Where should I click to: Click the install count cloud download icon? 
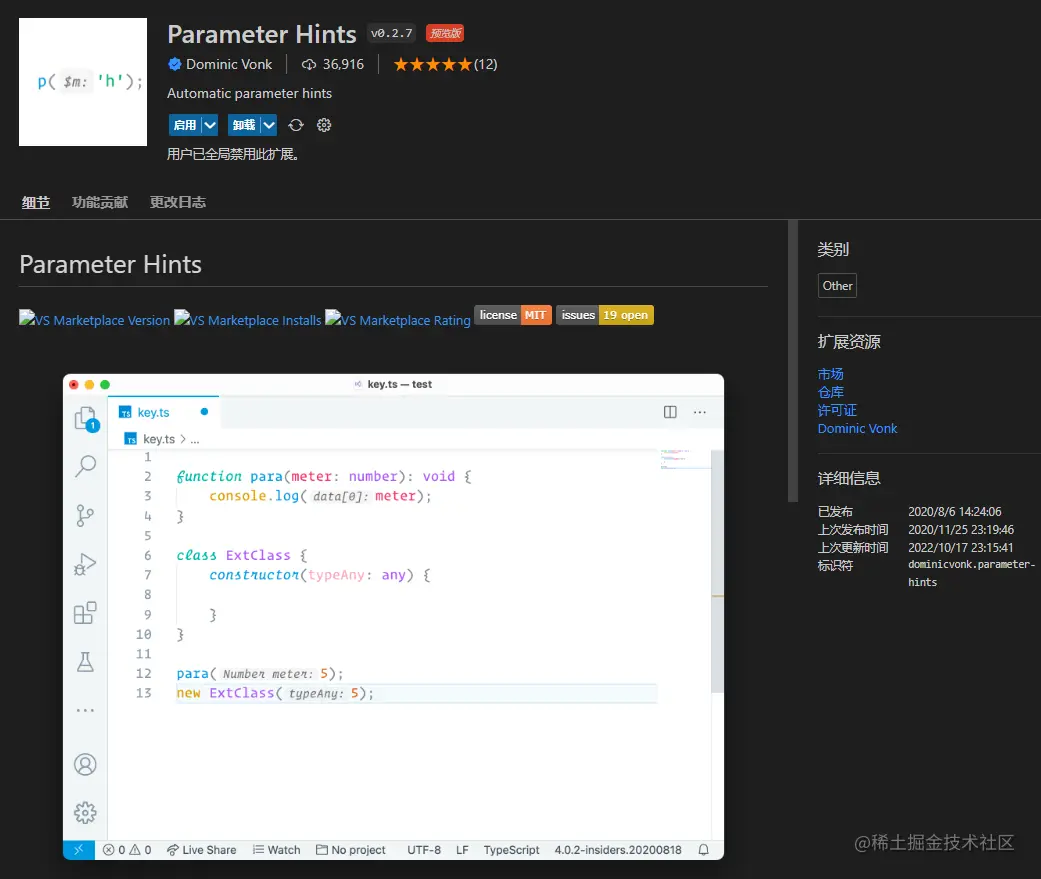309,64
